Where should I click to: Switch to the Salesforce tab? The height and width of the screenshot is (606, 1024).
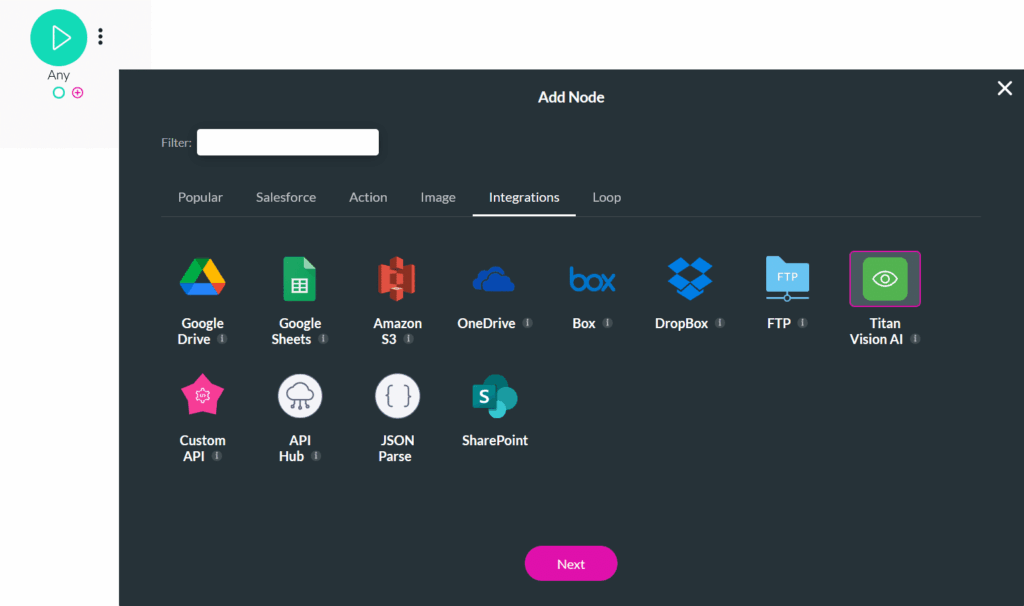pyautogui.click(x=285, y=197)
